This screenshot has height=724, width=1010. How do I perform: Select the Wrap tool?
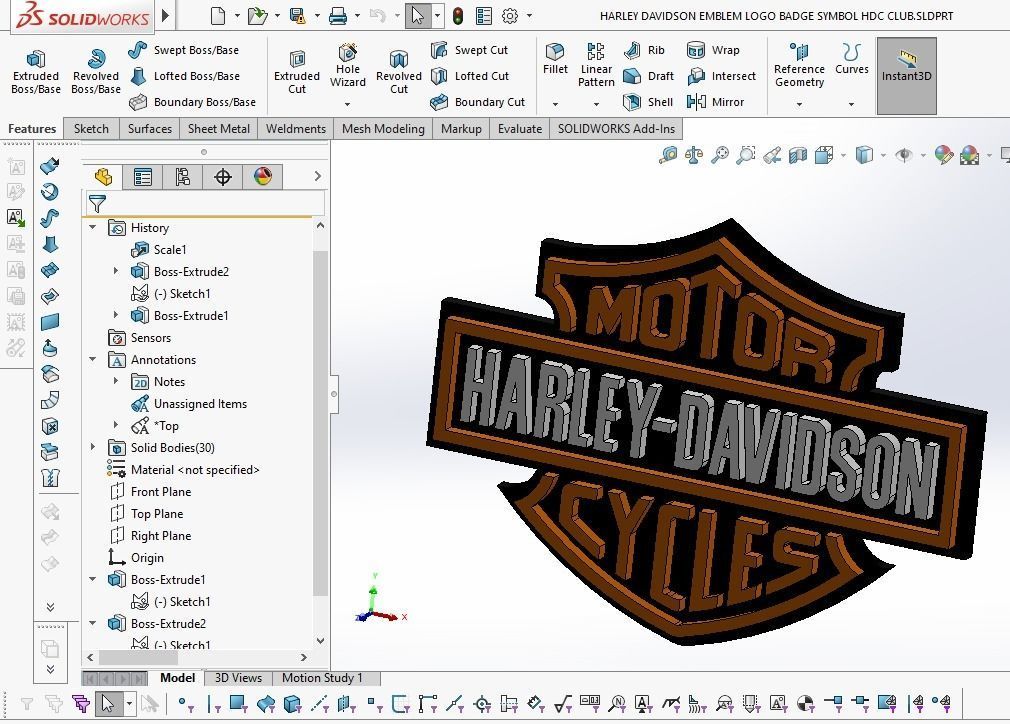click(713, 50)
